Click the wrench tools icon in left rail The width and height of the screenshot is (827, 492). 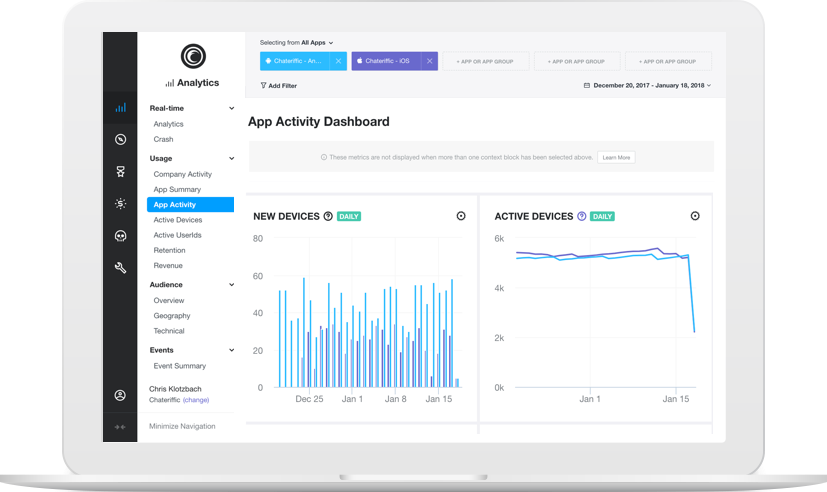[x=120, y=268]
